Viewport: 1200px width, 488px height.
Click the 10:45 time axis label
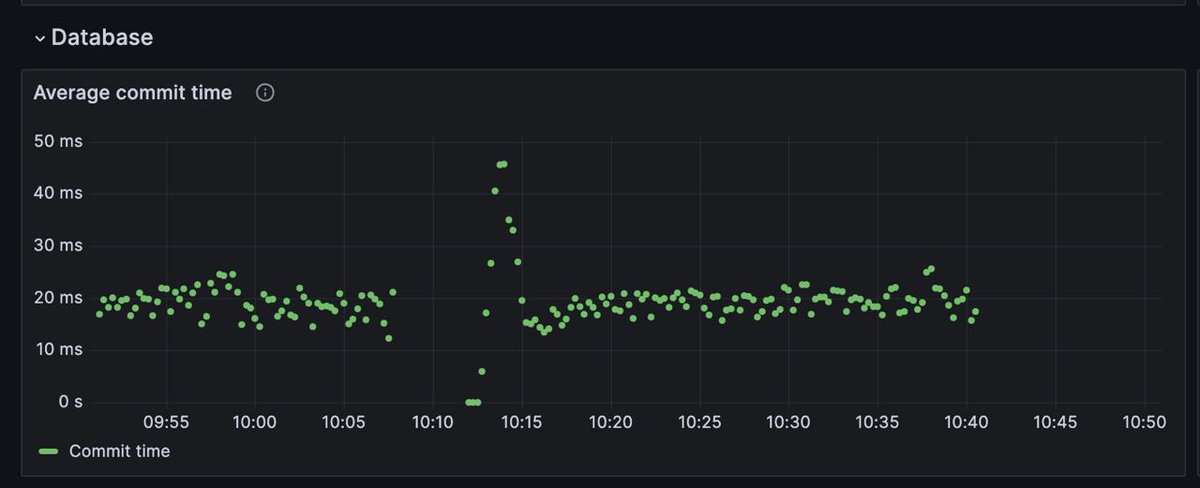(1056, 422)
